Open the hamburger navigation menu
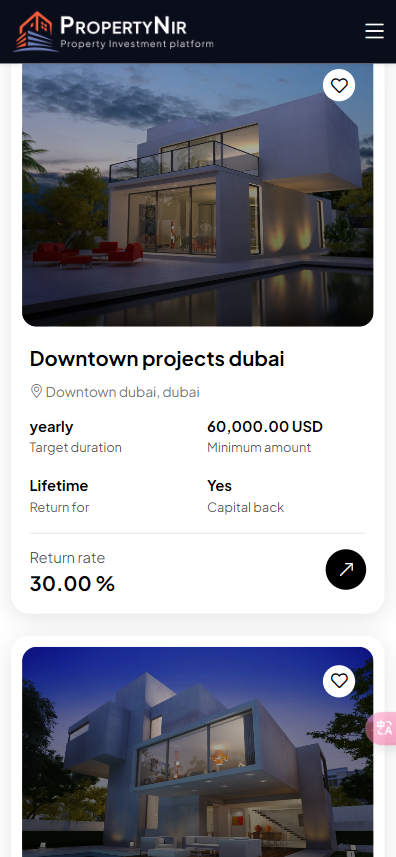The width and height of the screenshot is (396, 857). coord(374,31)
